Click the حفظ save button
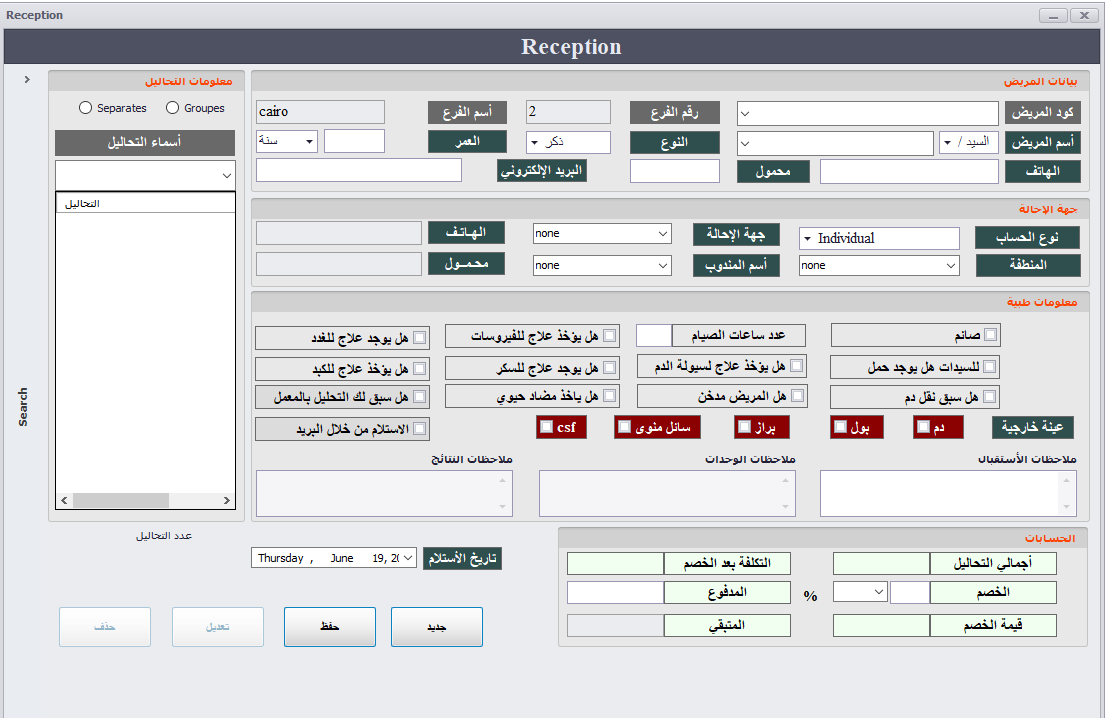The height and width of the screenshot is (718, 1105). pyautogui.click(x=329, y=627)
